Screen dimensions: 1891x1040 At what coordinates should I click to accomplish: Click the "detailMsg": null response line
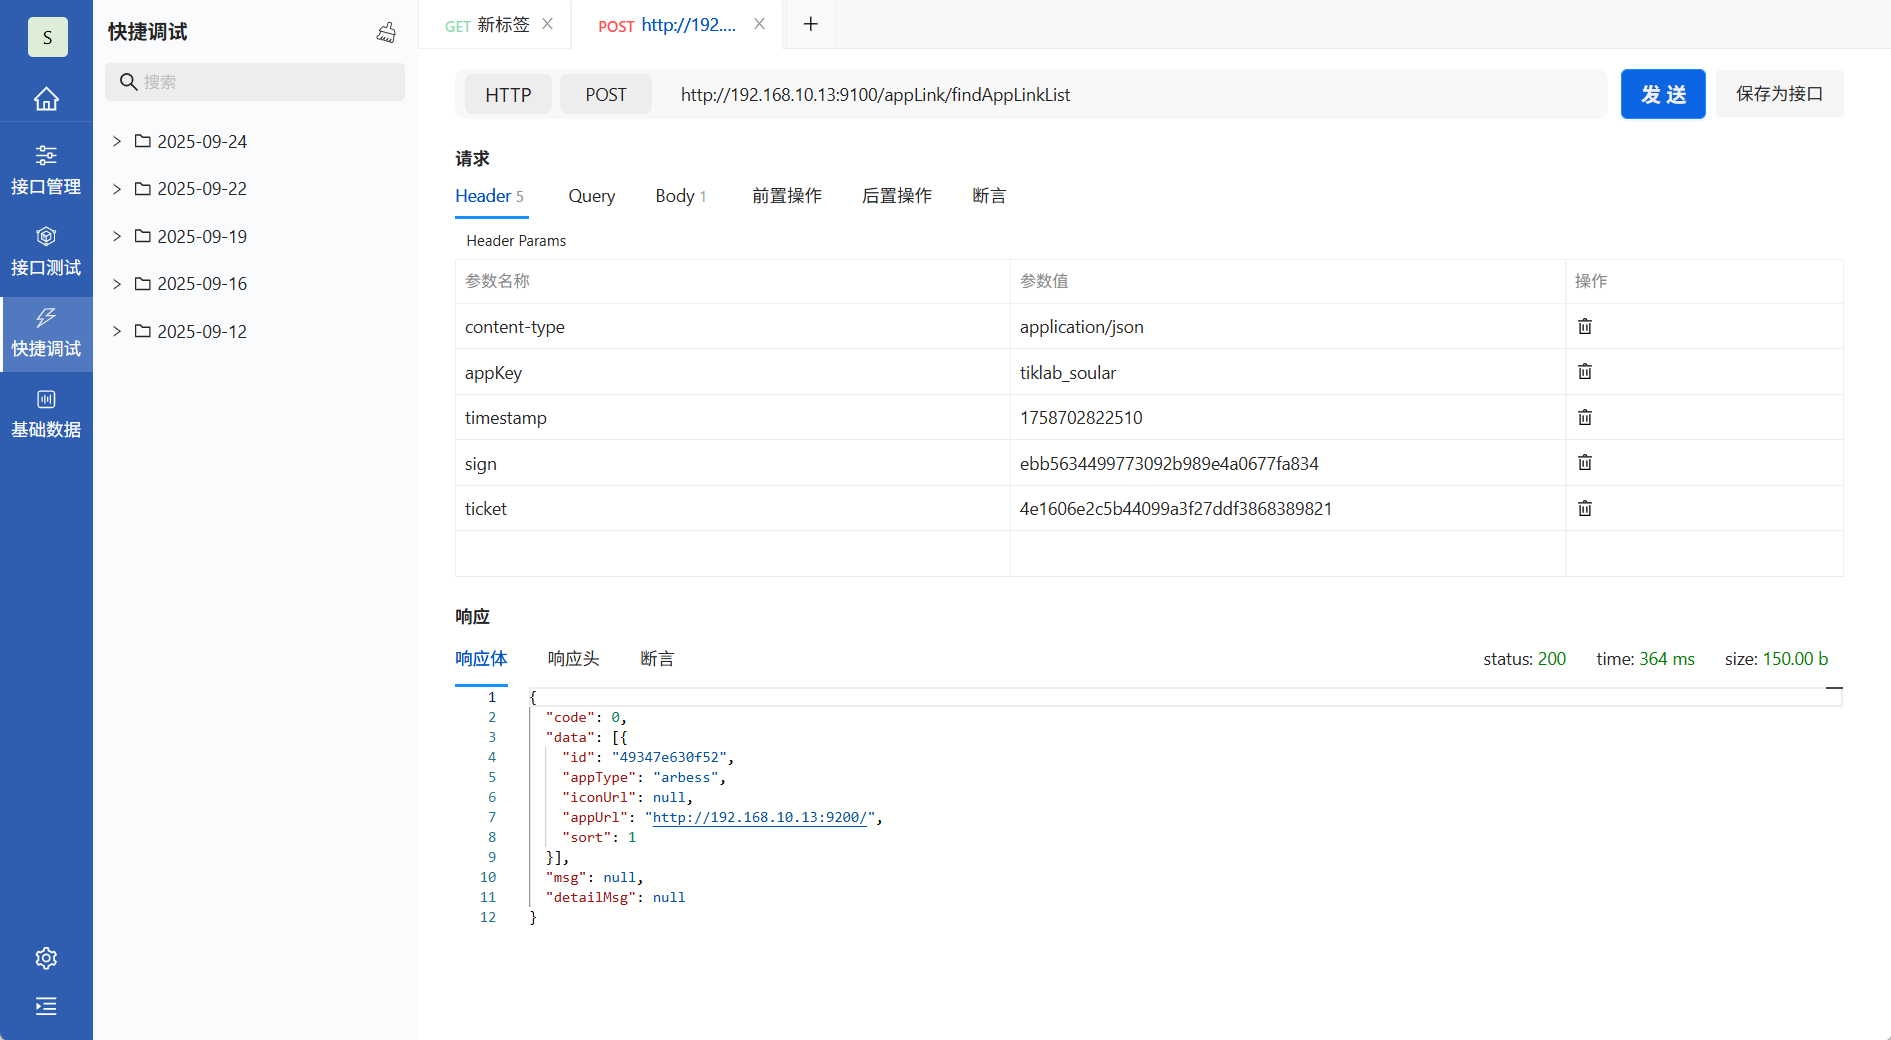coord(616,897)
